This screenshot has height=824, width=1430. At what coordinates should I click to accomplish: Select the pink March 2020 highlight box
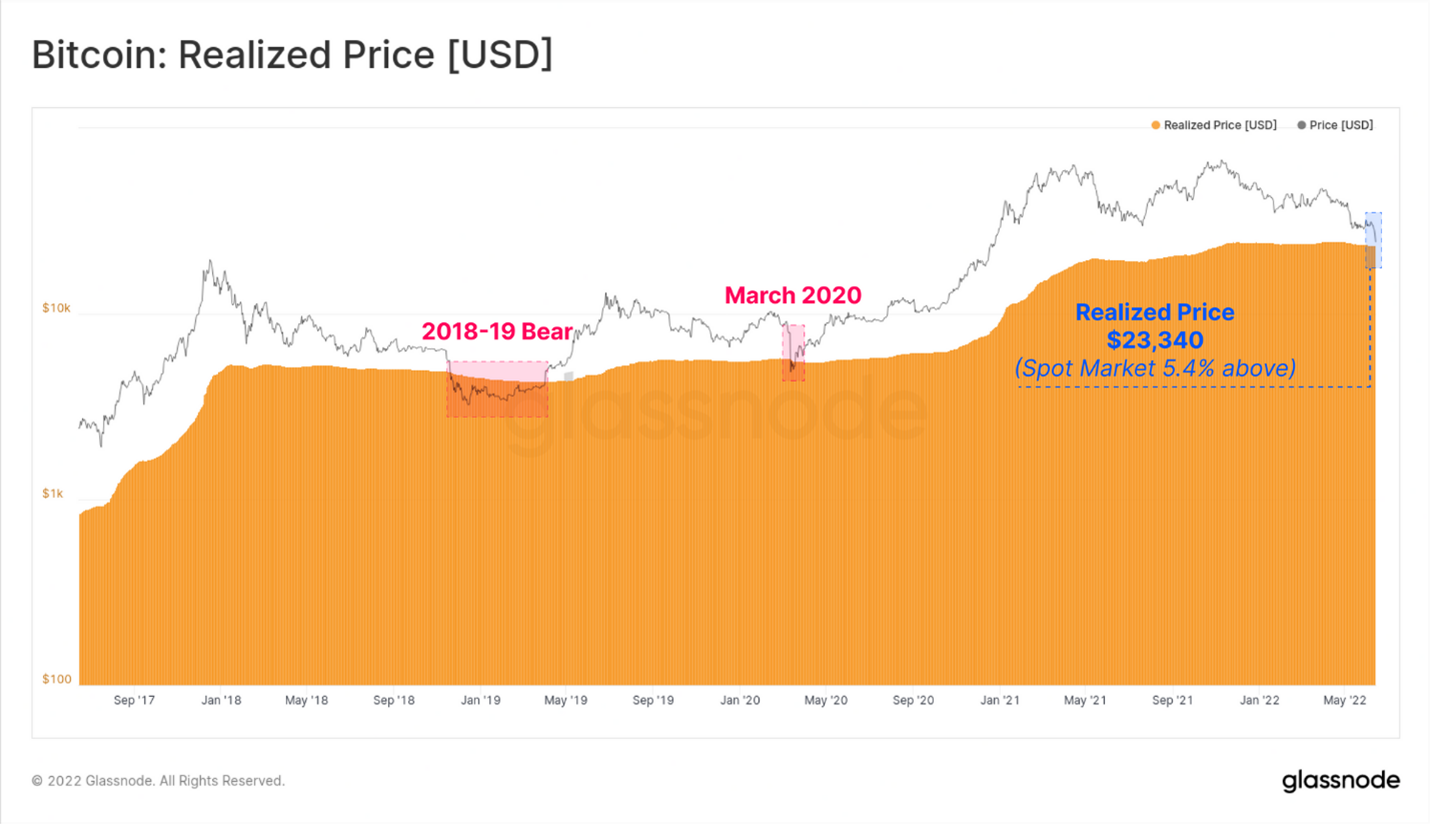pyautogui.click(x=793, y=352)
